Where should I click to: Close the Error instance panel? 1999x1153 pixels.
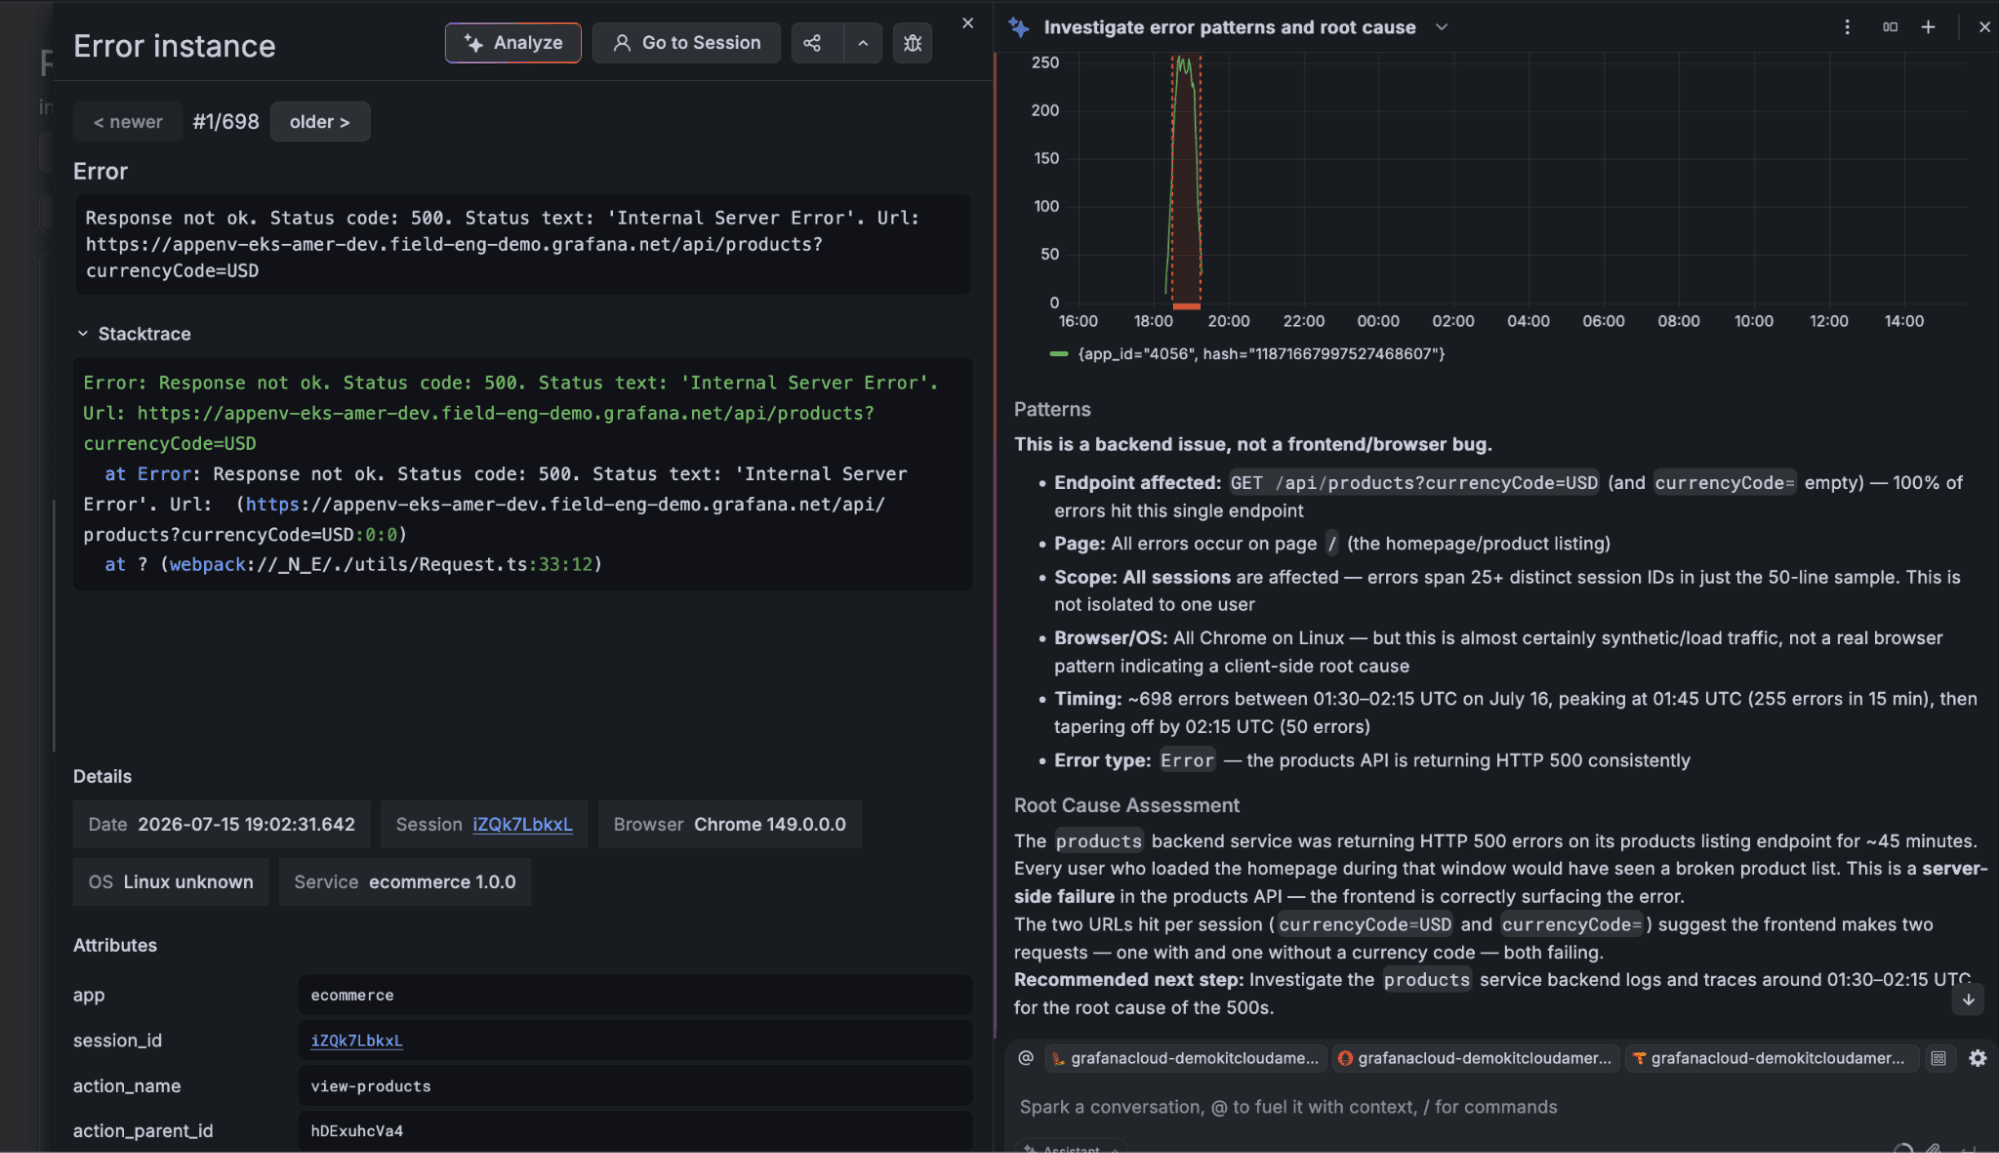coord(967,23)
